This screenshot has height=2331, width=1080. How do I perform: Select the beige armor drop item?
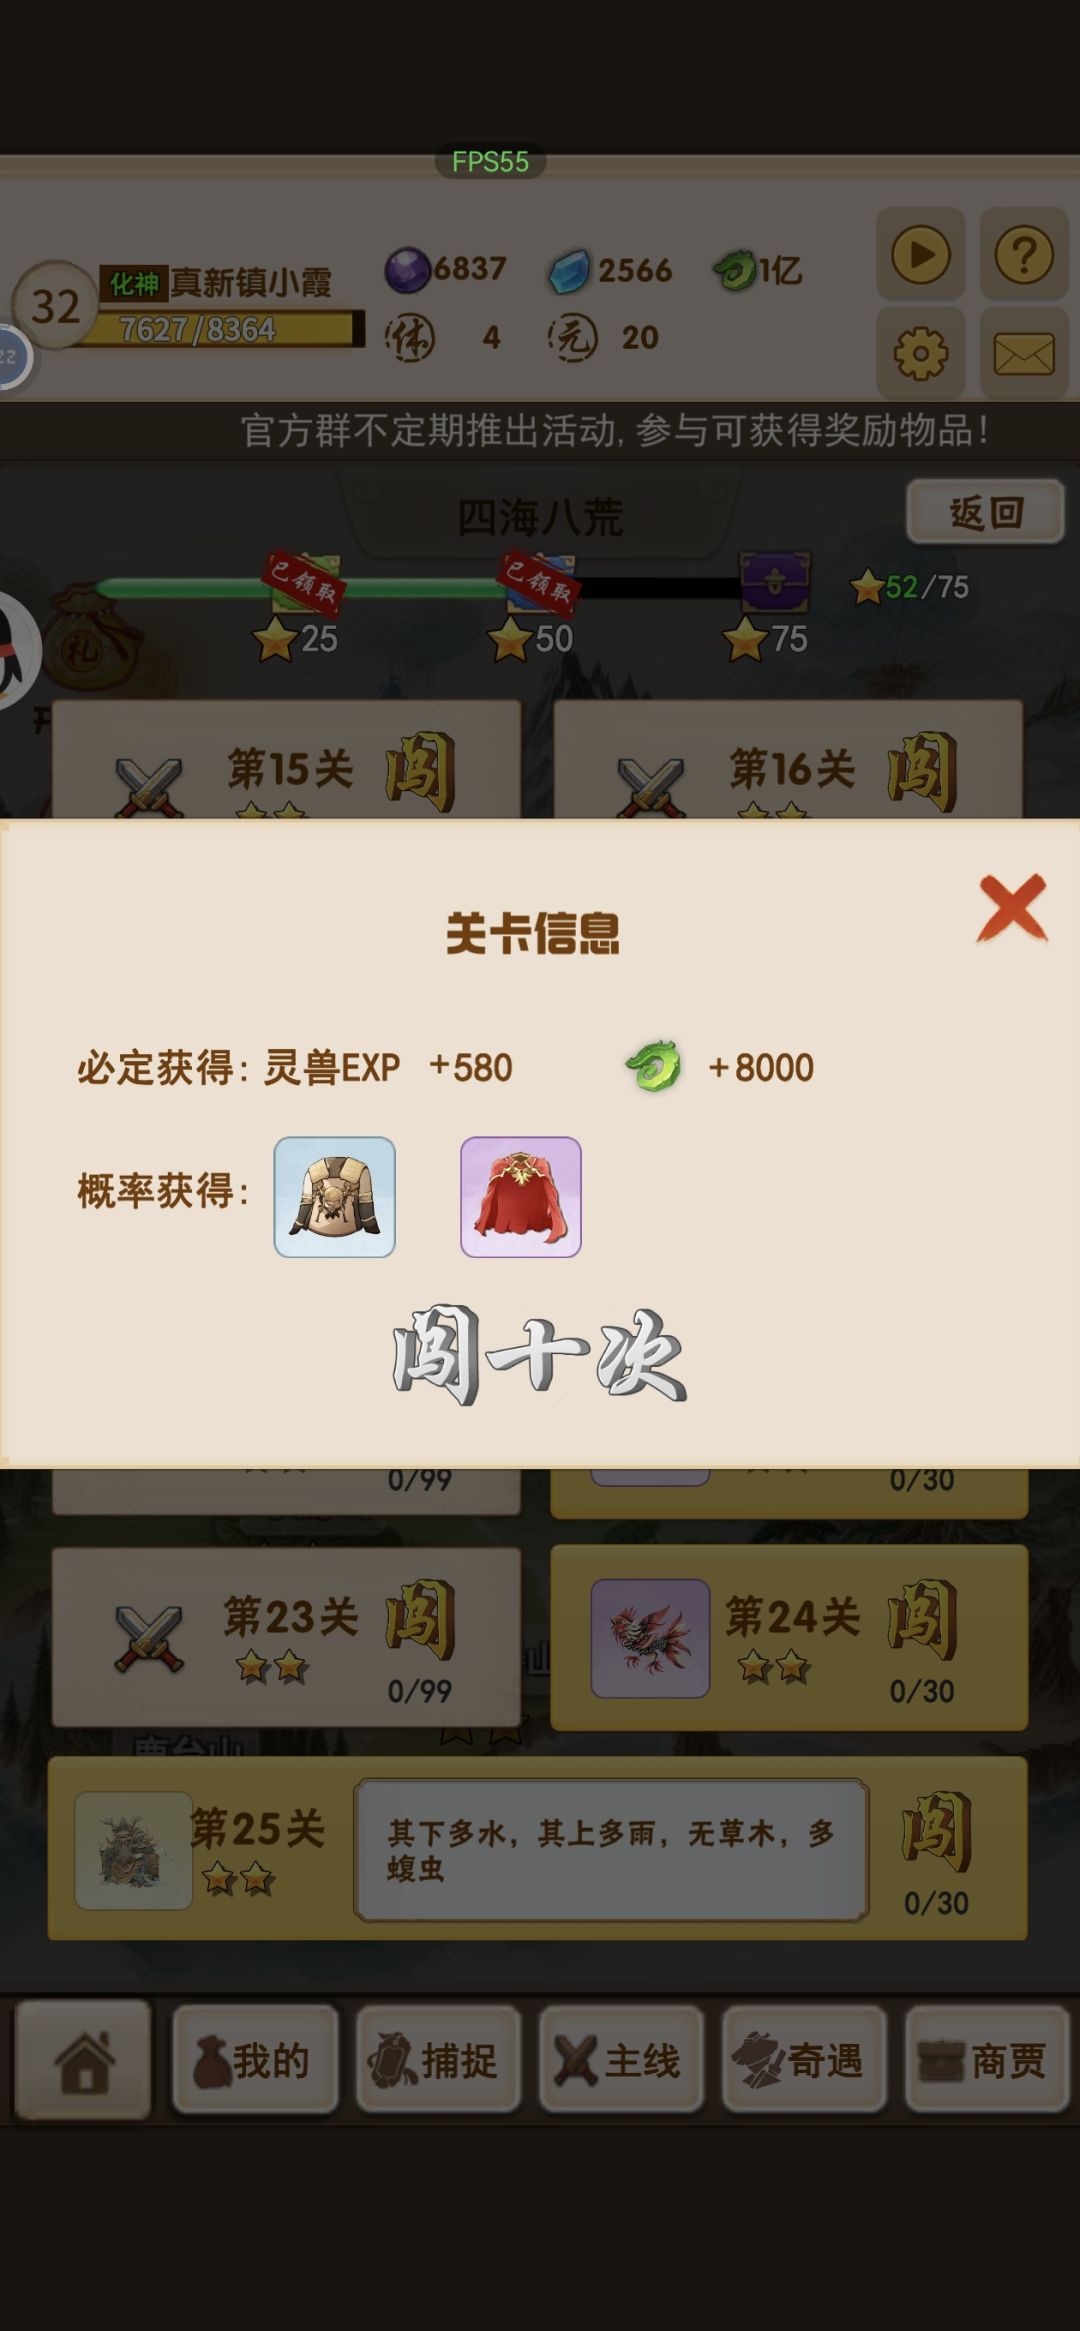click(335, 1197)
